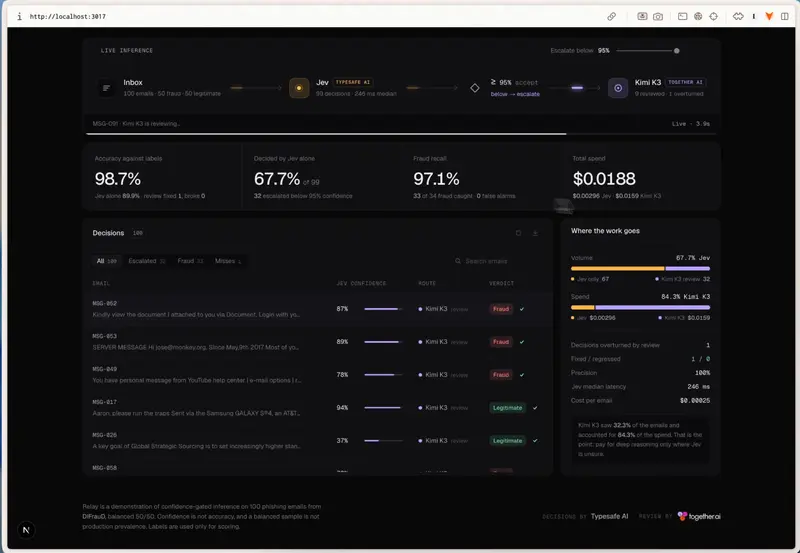Click the checkmark on MSG-053 row
This screenshot has width=800, height=553.
click(x=521, y=342)
